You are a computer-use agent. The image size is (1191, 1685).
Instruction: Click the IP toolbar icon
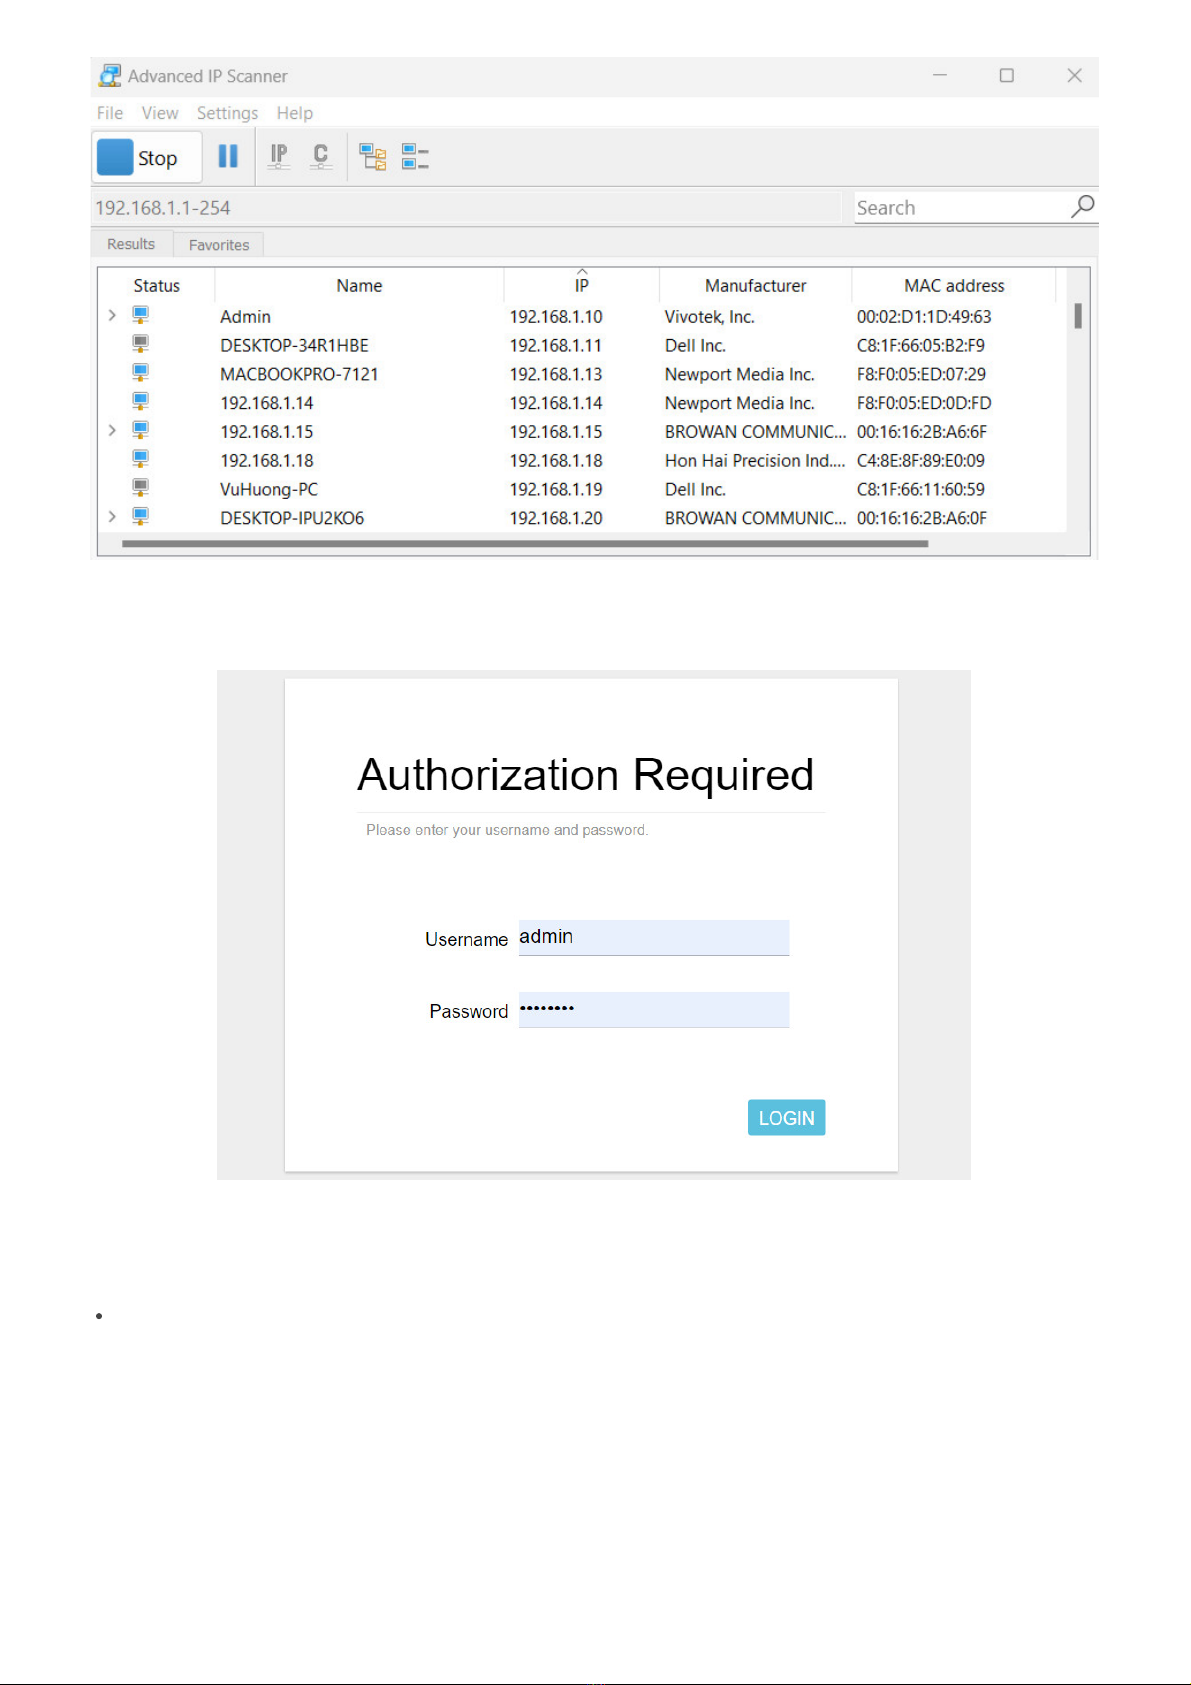click(279, 156)
